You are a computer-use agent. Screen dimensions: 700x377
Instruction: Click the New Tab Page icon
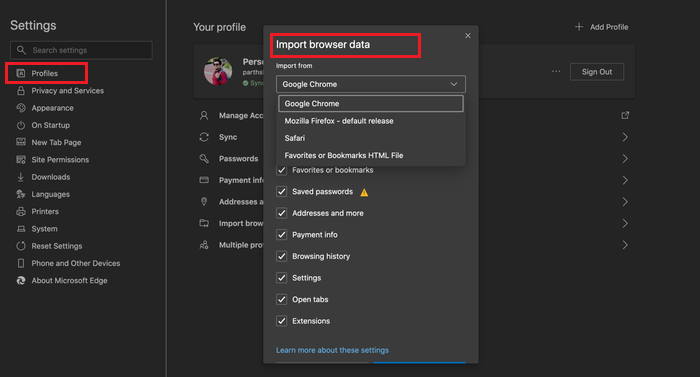coord(21,142)
